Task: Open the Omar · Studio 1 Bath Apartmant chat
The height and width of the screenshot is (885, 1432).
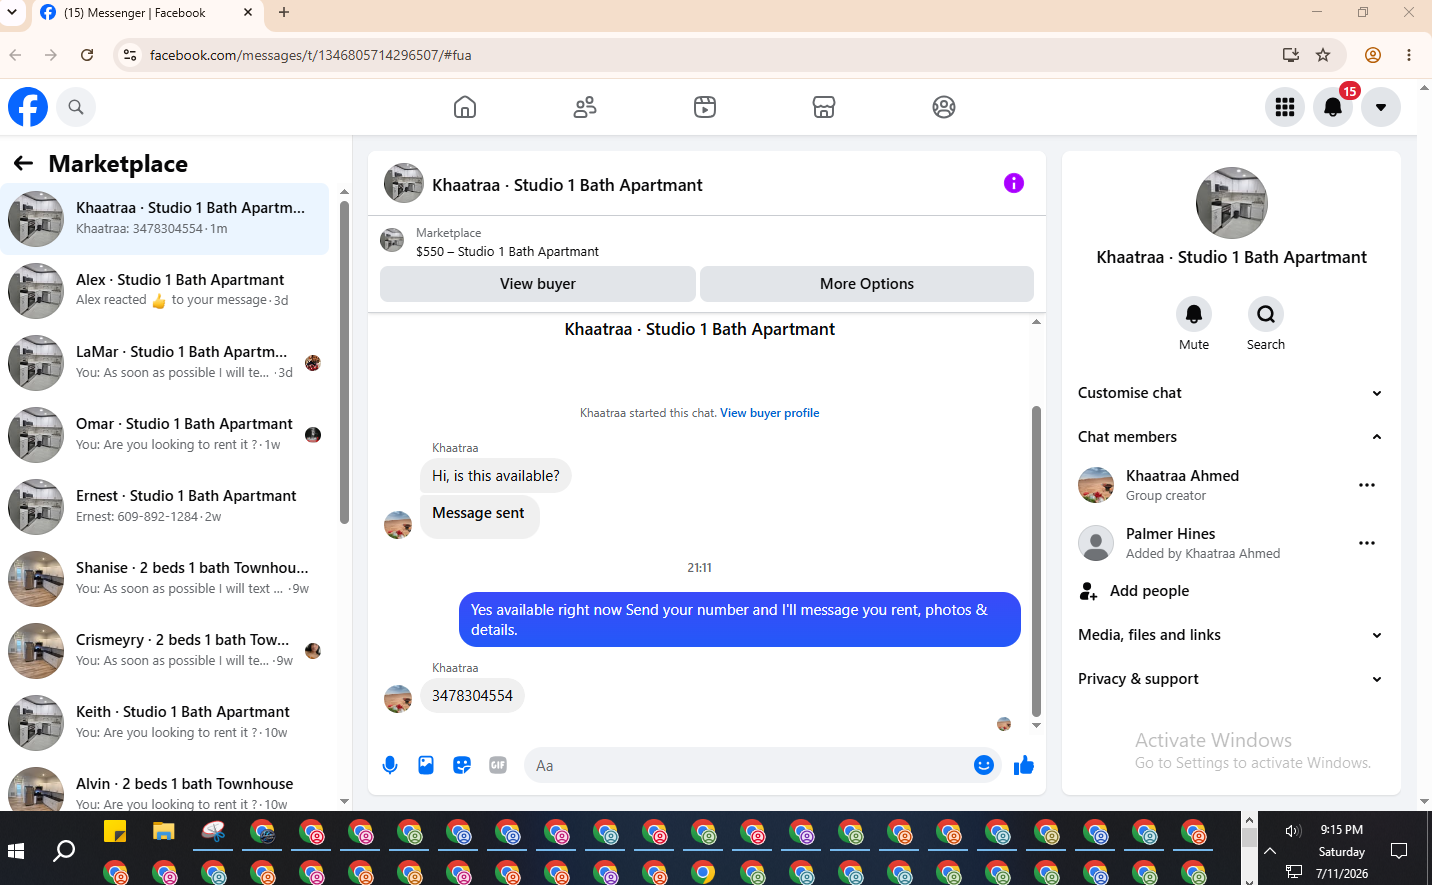Action: [165, 435]
